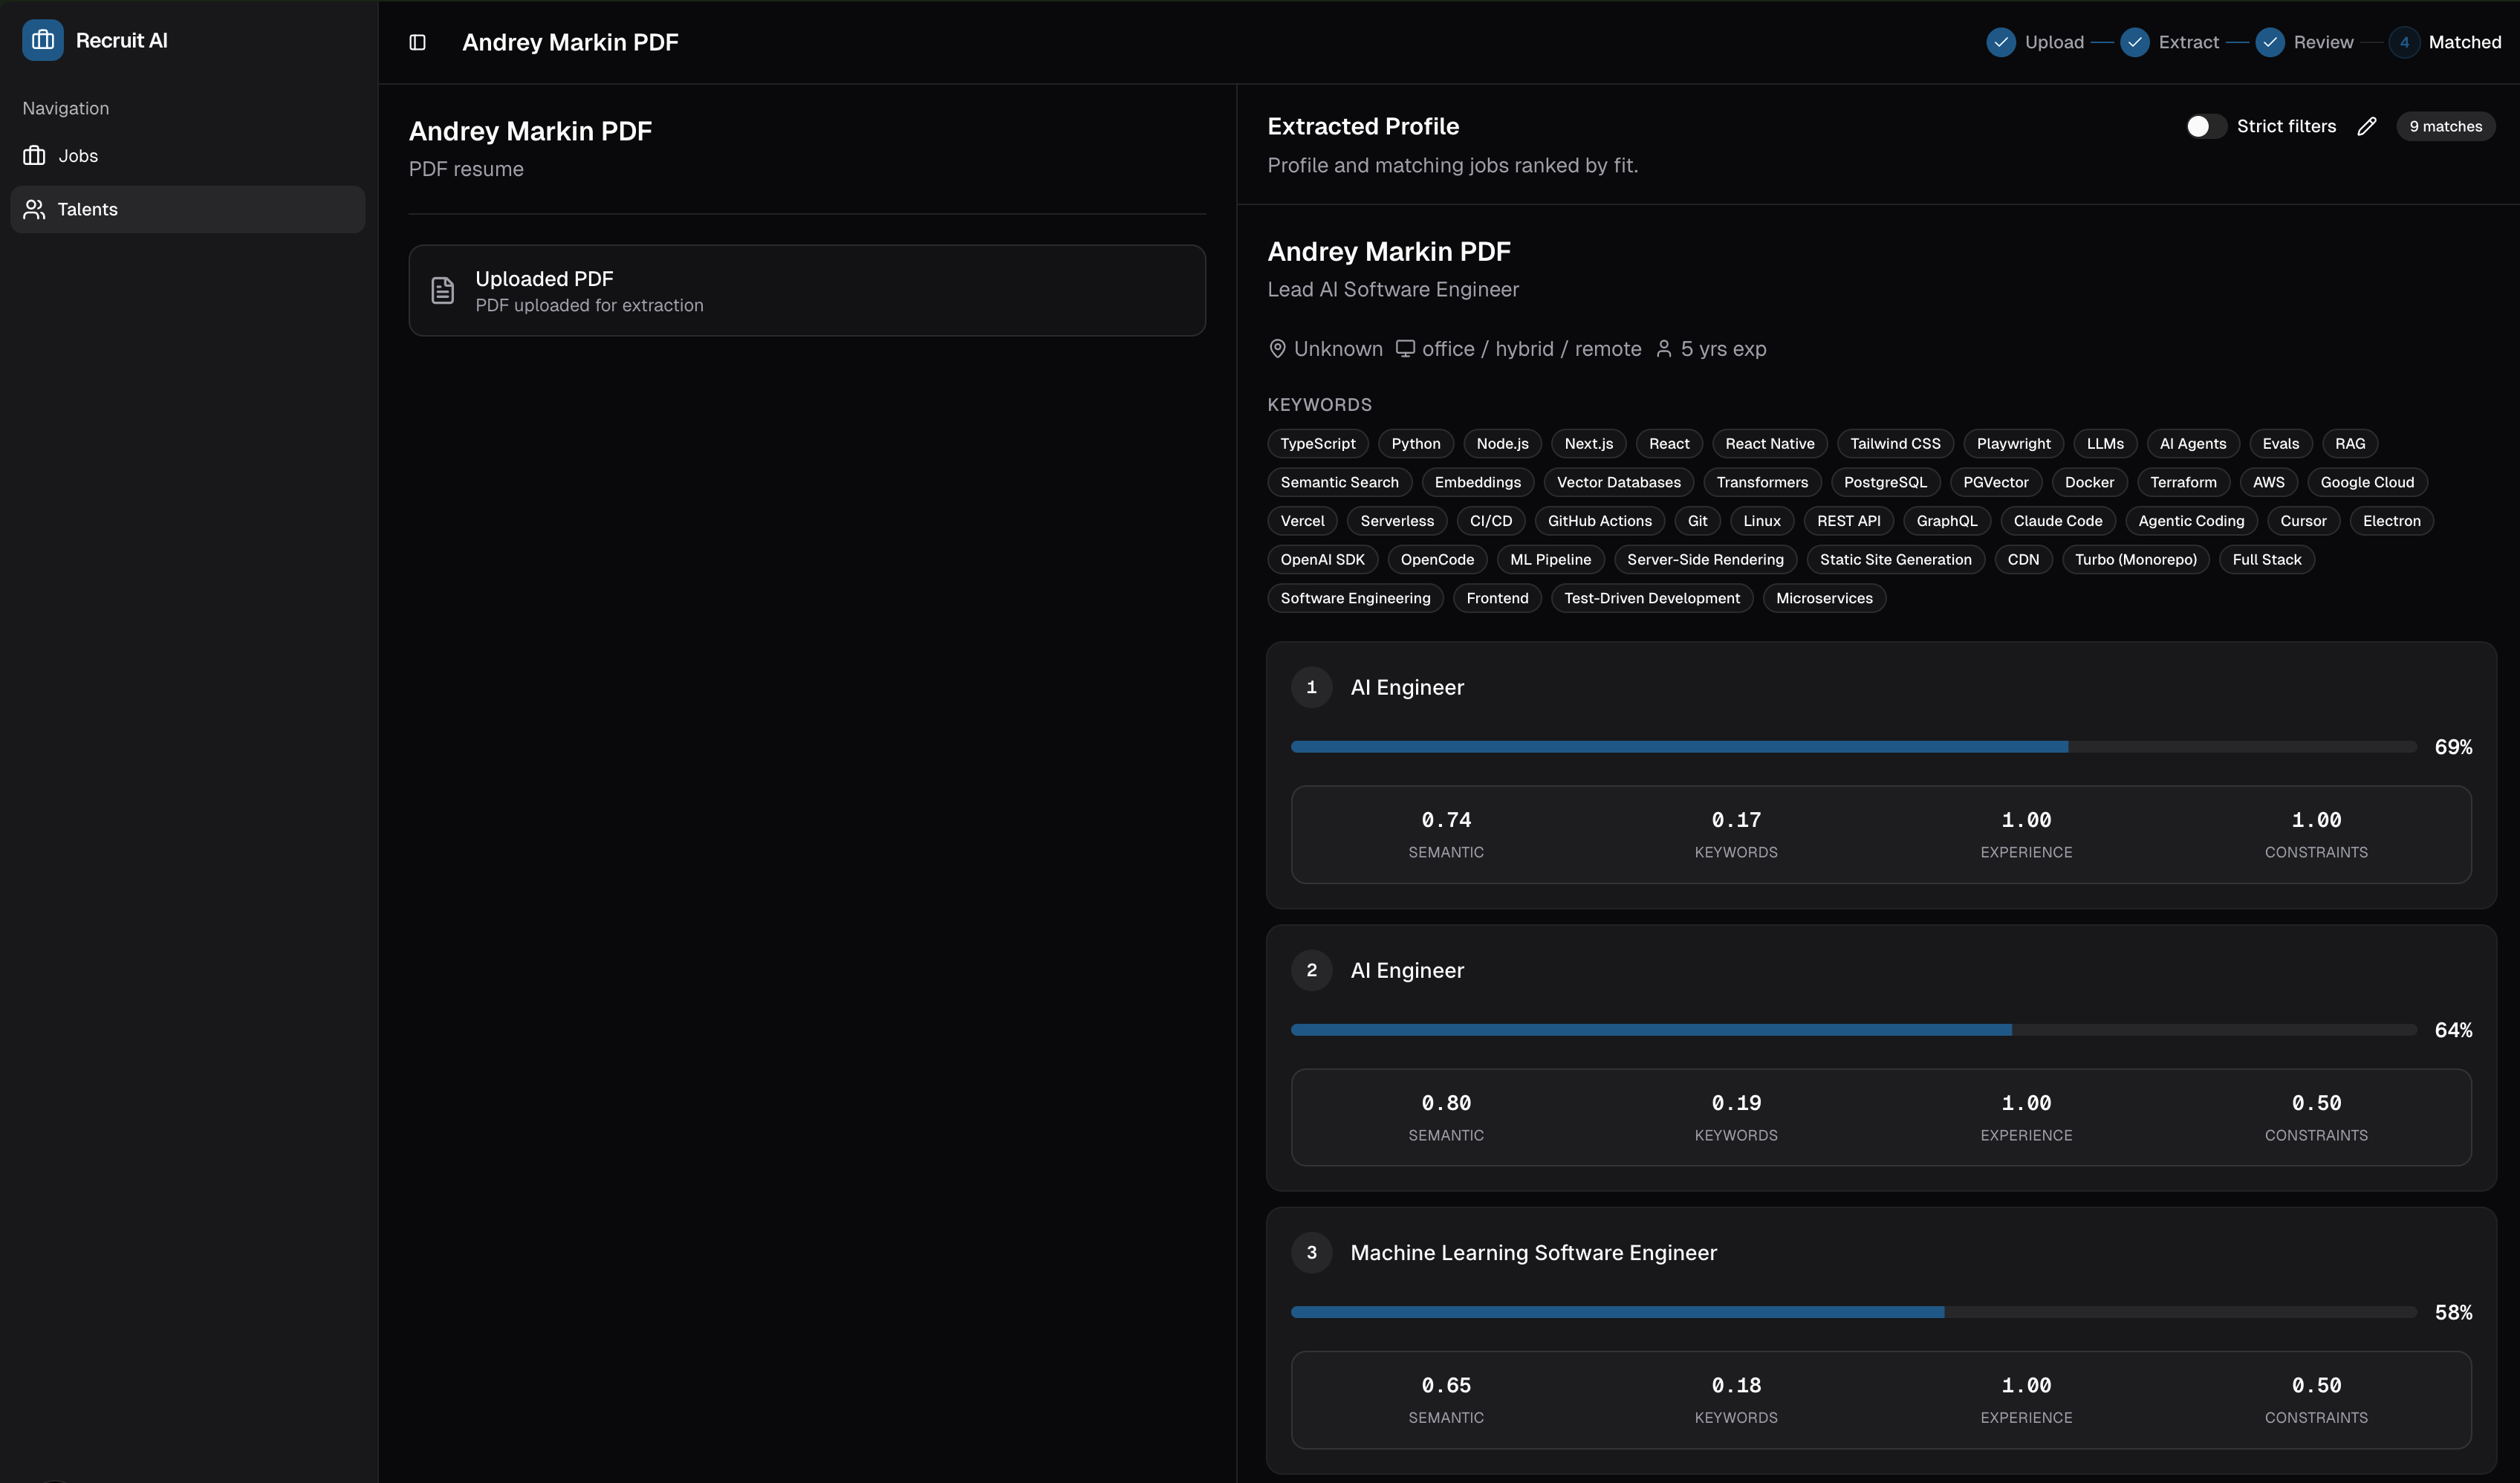This screenshot has width=2520, height=1483.
Task: Click the uploaded PDF document icon
Action: (x=443, y=289)
